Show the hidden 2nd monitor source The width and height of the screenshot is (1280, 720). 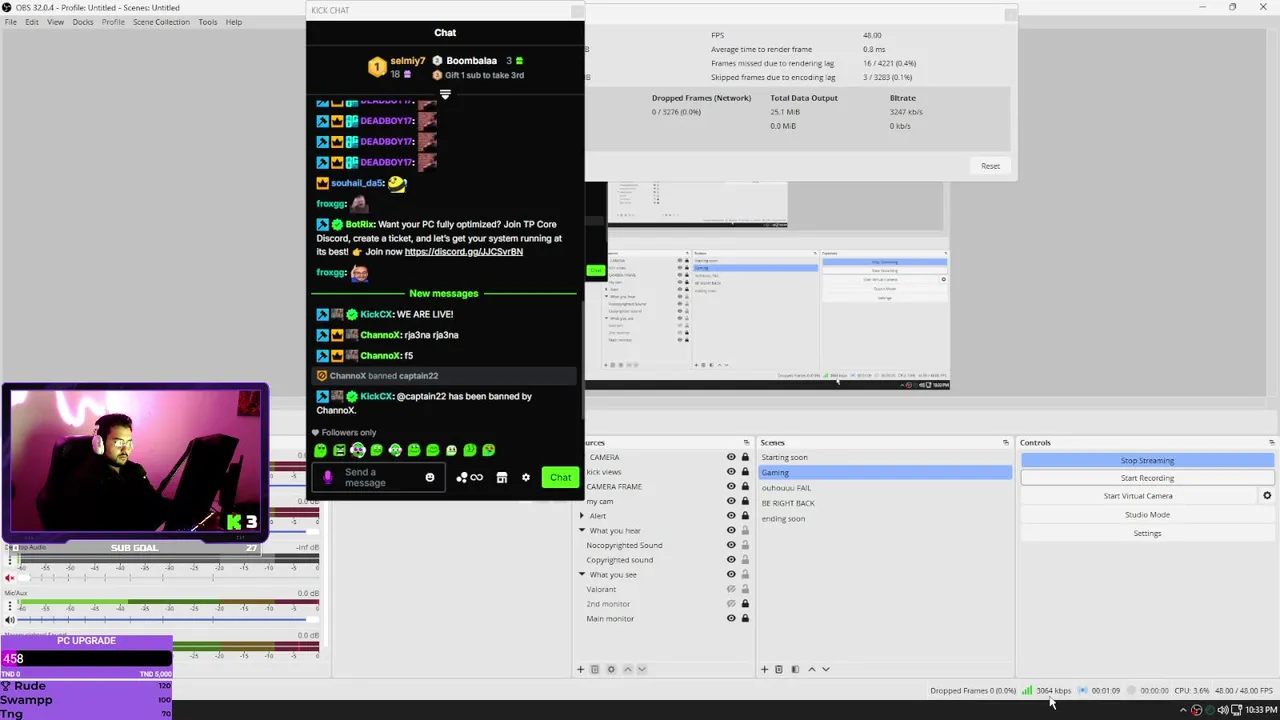[731, 604]
